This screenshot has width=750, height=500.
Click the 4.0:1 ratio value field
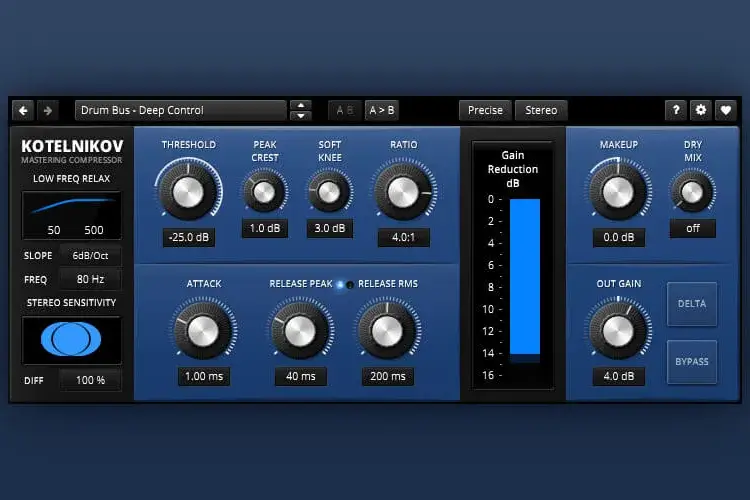404,238
